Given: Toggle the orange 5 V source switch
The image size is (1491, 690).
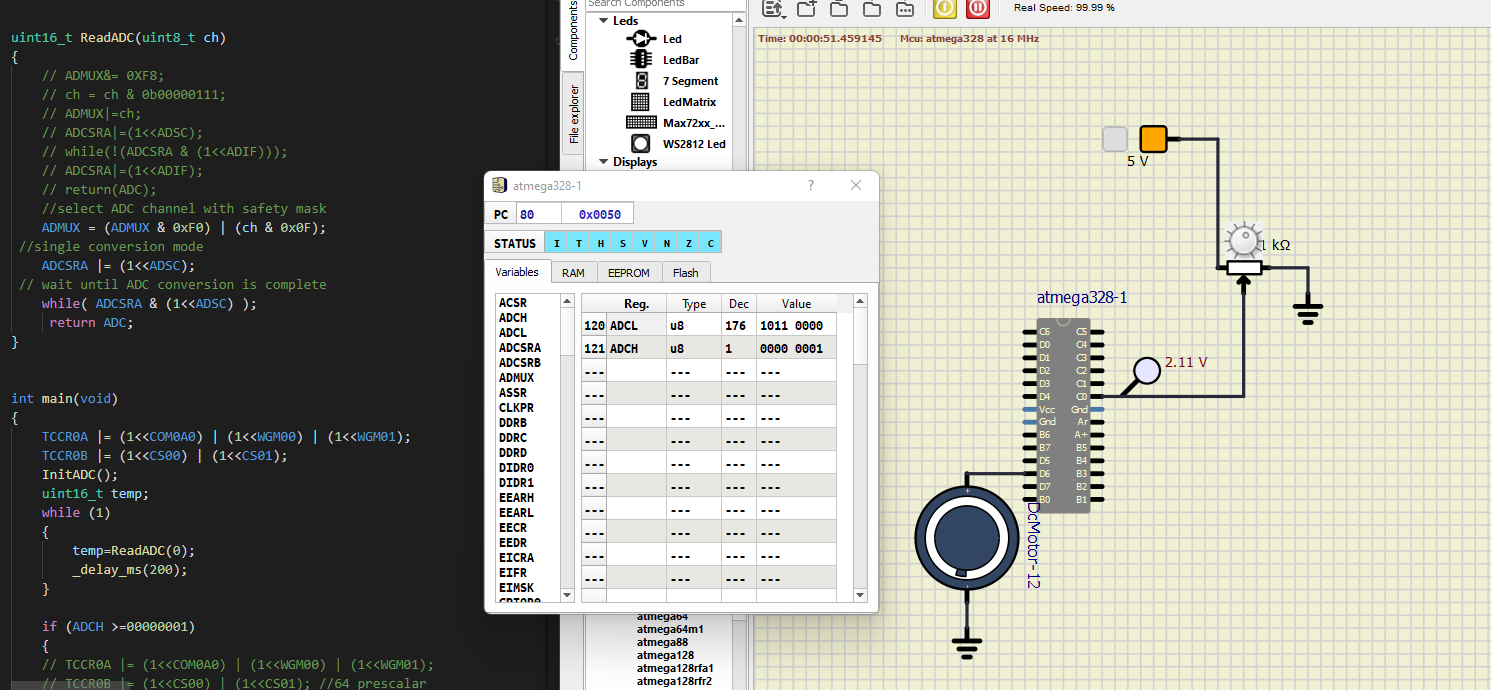Looking at the screenshot, I should [x=1153, y=139].
